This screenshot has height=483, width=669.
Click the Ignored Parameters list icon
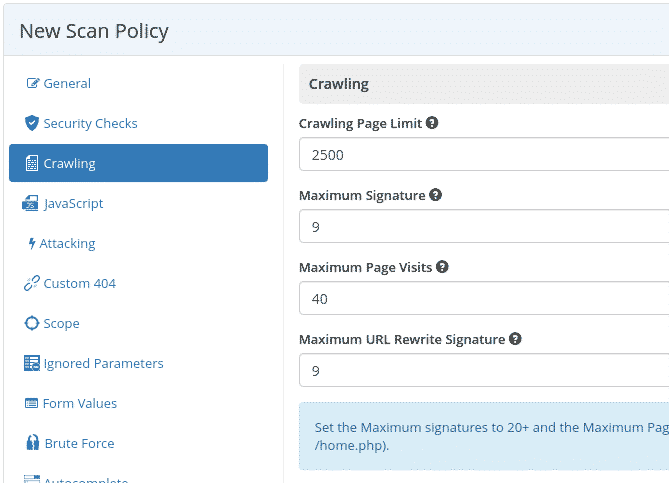click(x=32, y=364)
